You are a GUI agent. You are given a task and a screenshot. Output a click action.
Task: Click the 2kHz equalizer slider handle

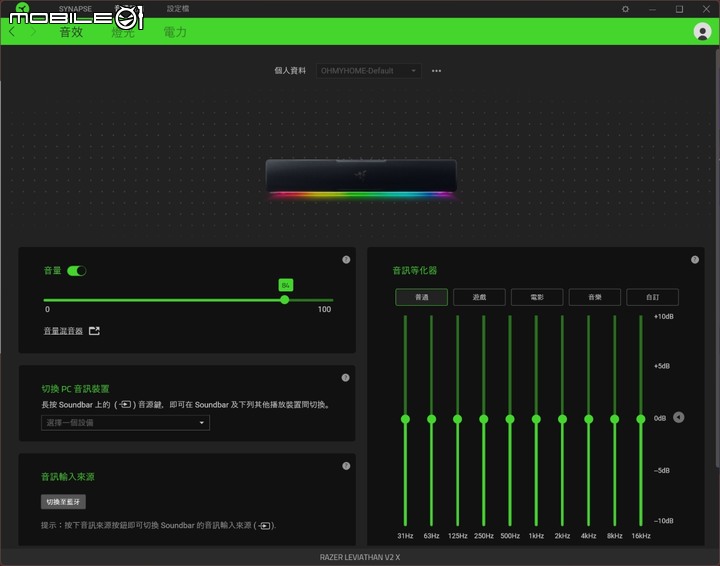click(562, 419)
